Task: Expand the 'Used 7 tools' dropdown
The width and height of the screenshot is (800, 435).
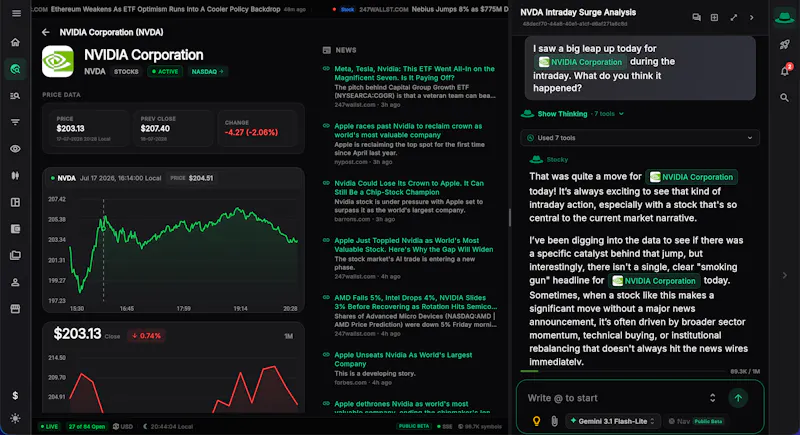Action: pos(640,138)
